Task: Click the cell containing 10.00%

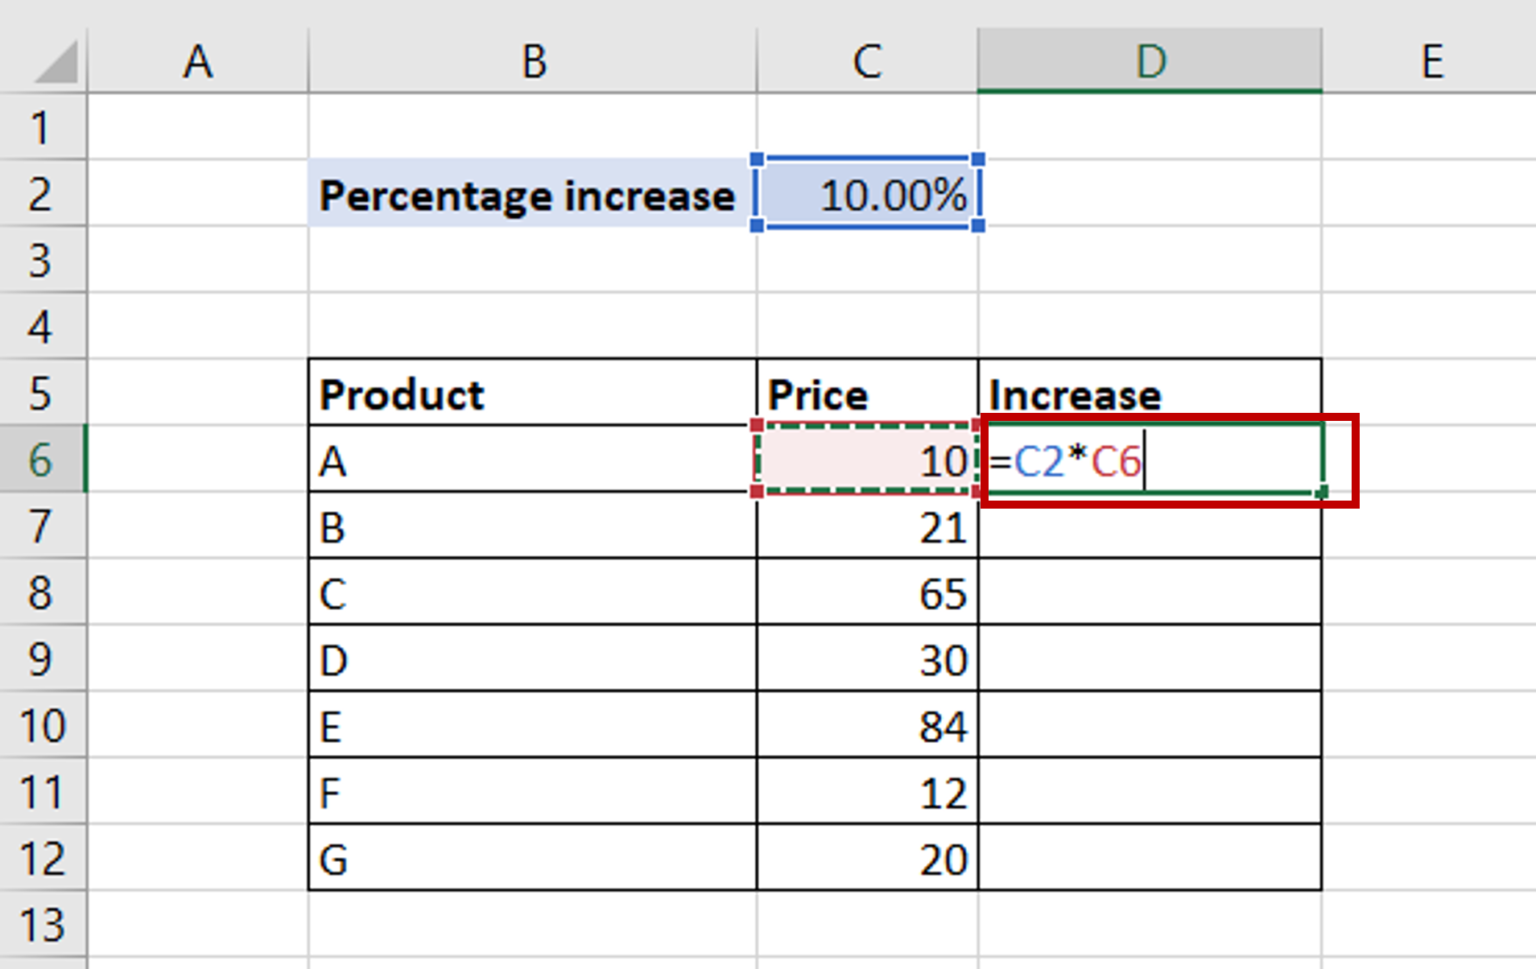Action: point(866,195)
